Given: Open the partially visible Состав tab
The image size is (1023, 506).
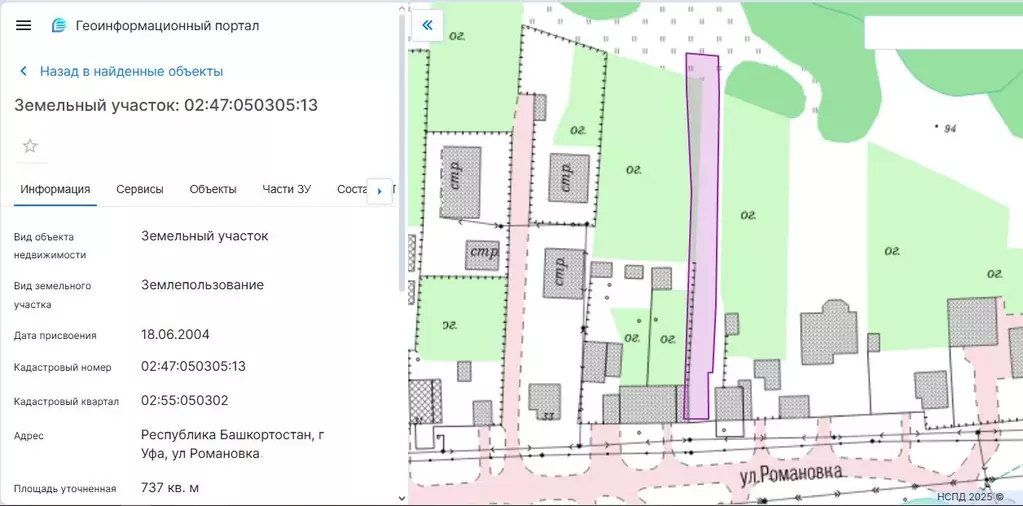Looking at the screenshot, I should pyautogui.click(x=351, y=190).
